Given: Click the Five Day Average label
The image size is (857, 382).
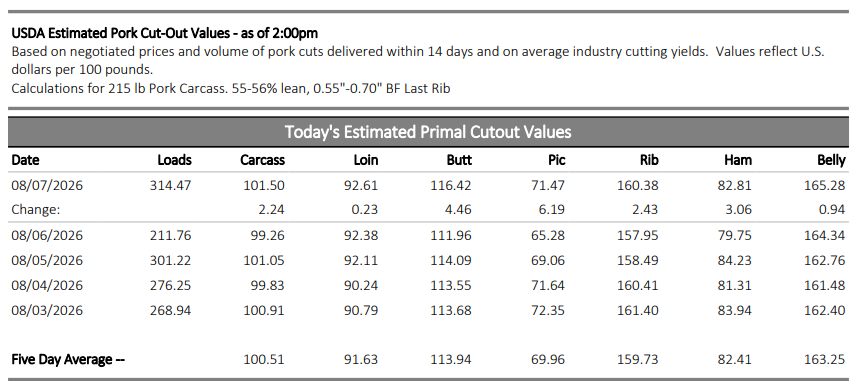Looking at the screenshot, I should (x=68, y=360).
